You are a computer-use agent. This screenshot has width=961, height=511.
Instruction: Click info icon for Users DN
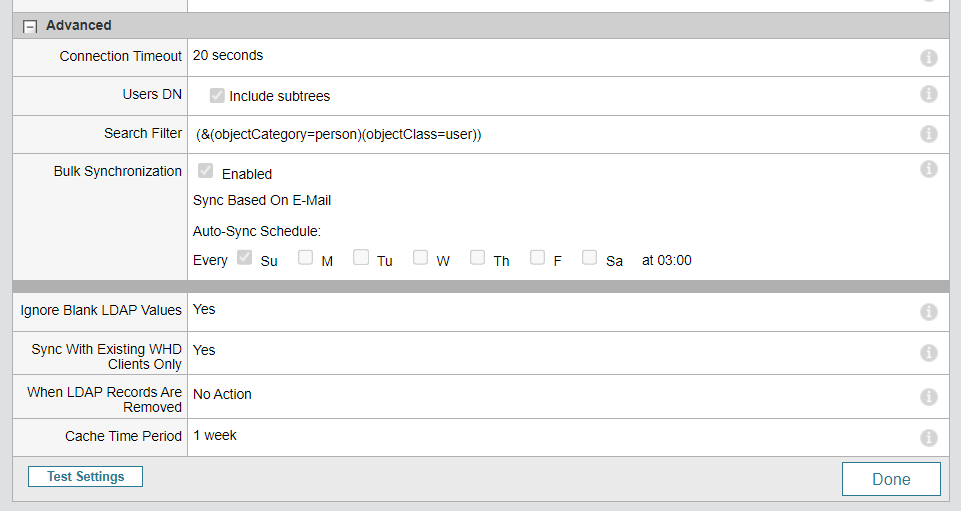tap(928, 94)
